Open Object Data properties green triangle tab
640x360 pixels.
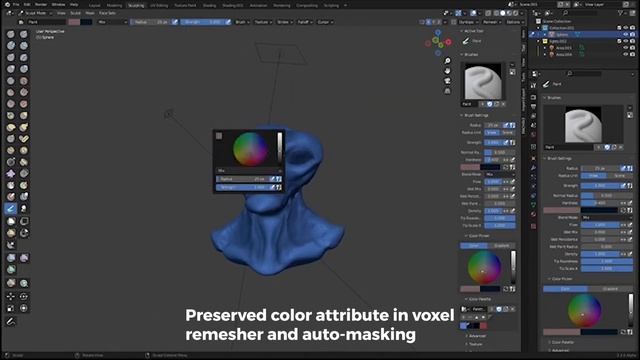click(x=533, y=205)
